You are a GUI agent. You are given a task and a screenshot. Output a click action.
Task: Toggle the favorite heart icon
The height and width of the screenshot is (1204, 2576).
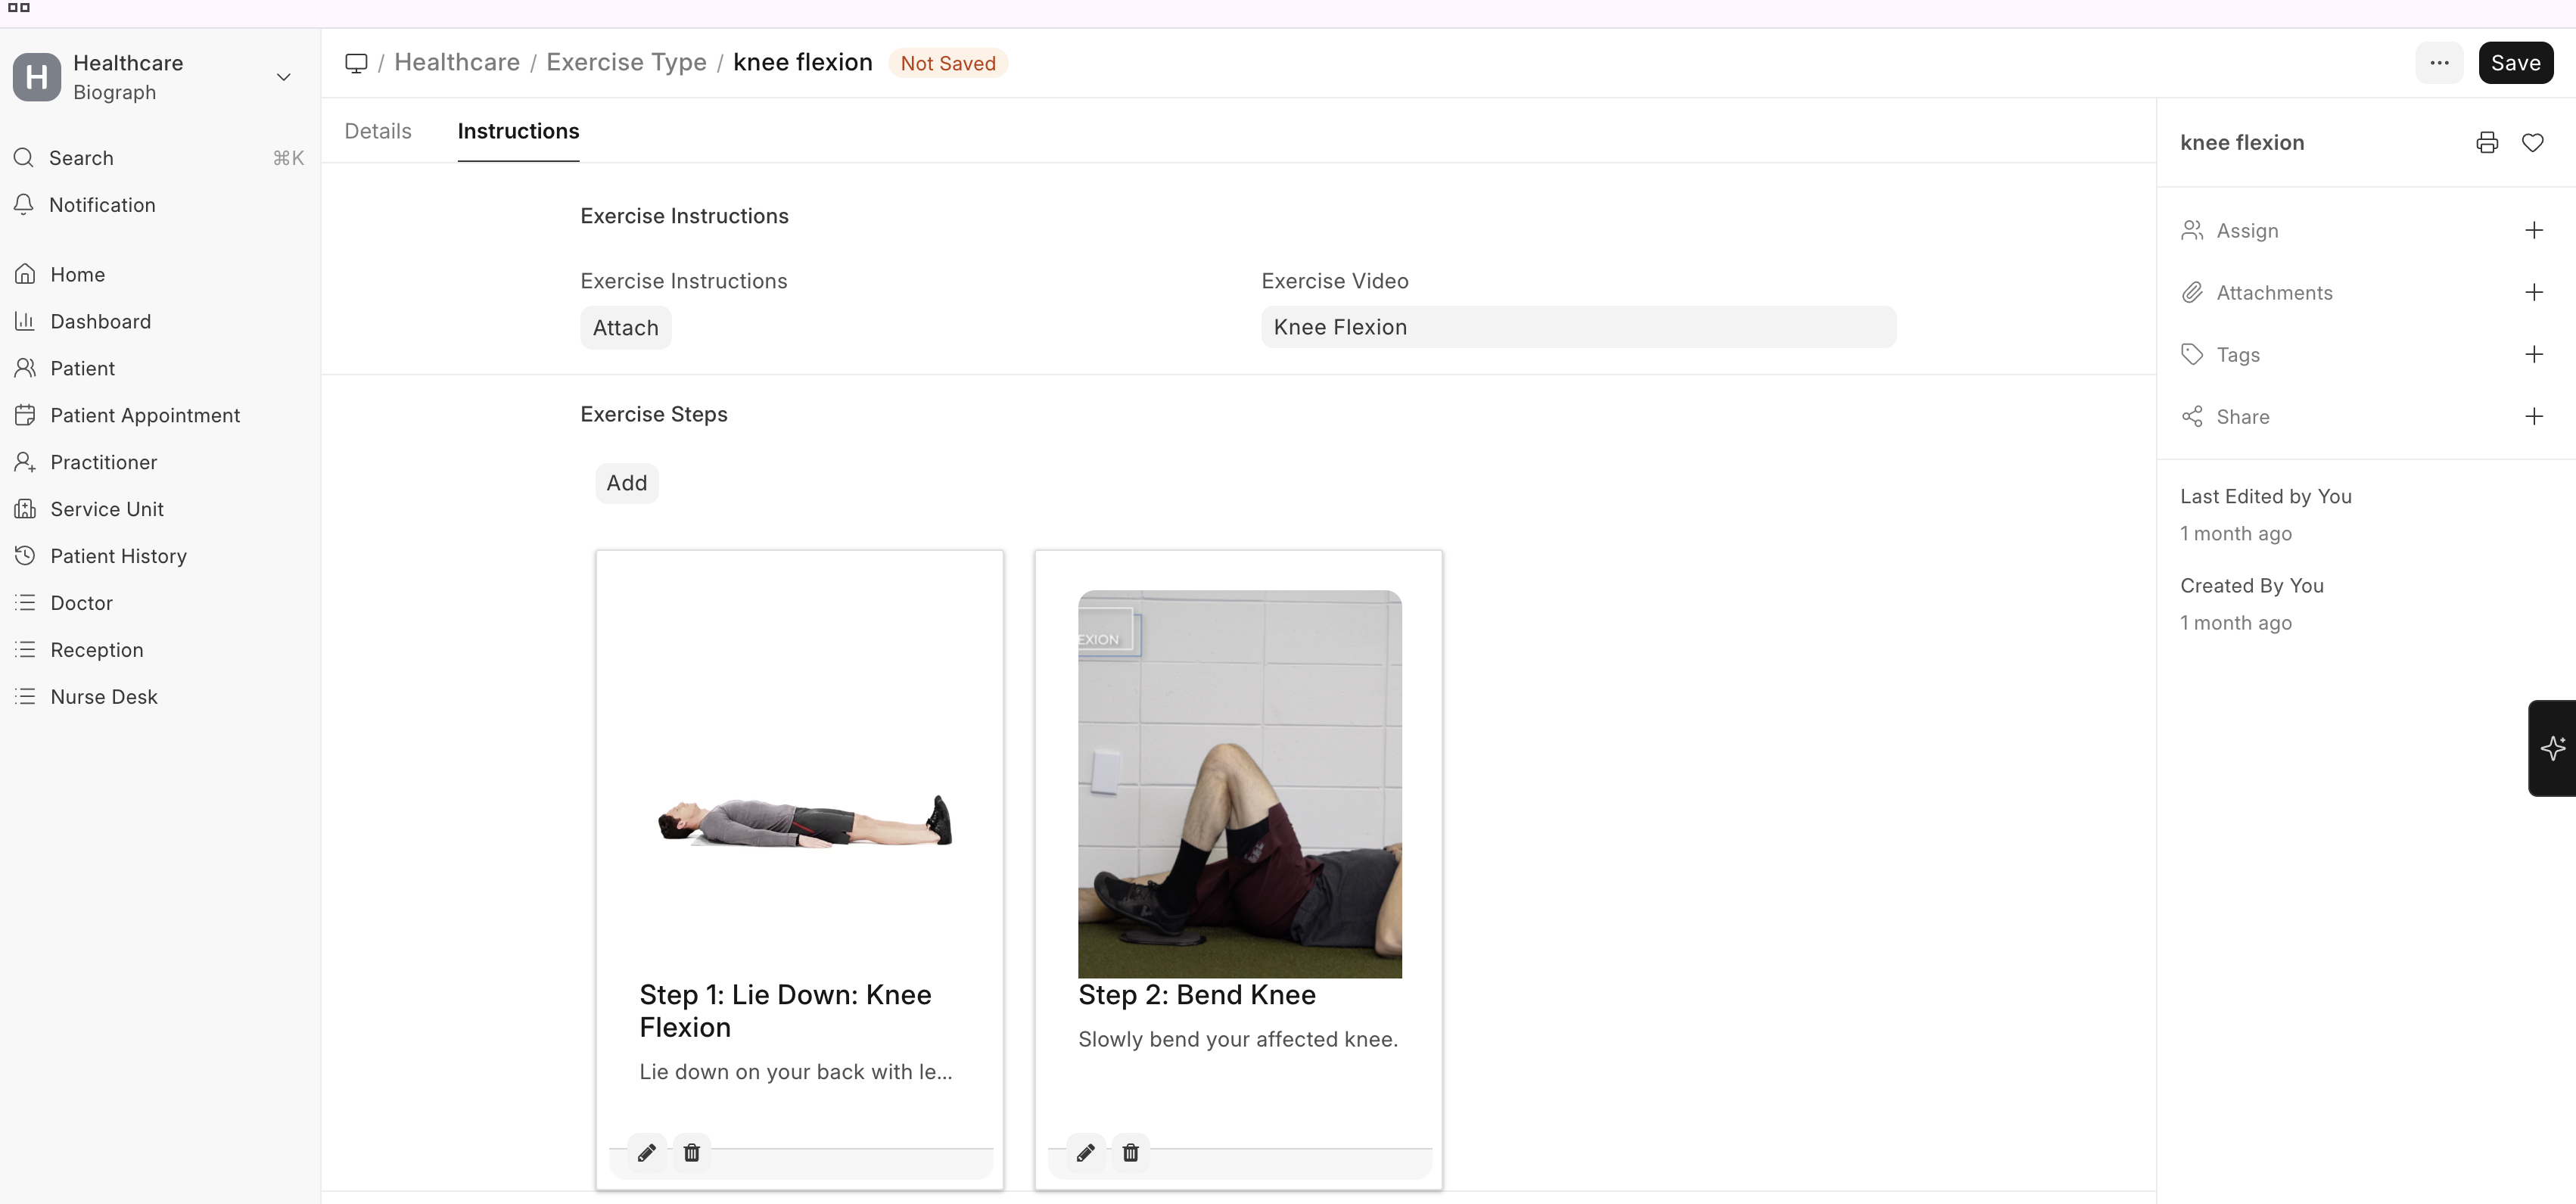2533,142
